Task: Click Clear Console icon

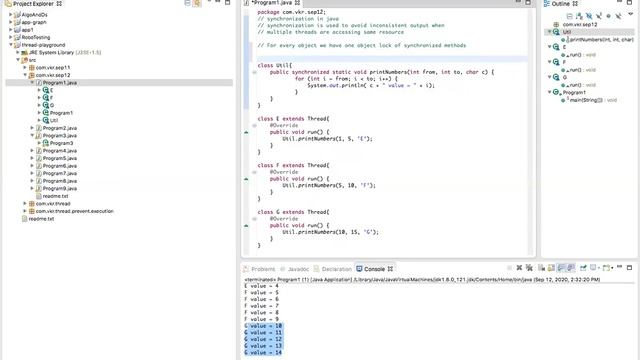Action: point(542,268)
